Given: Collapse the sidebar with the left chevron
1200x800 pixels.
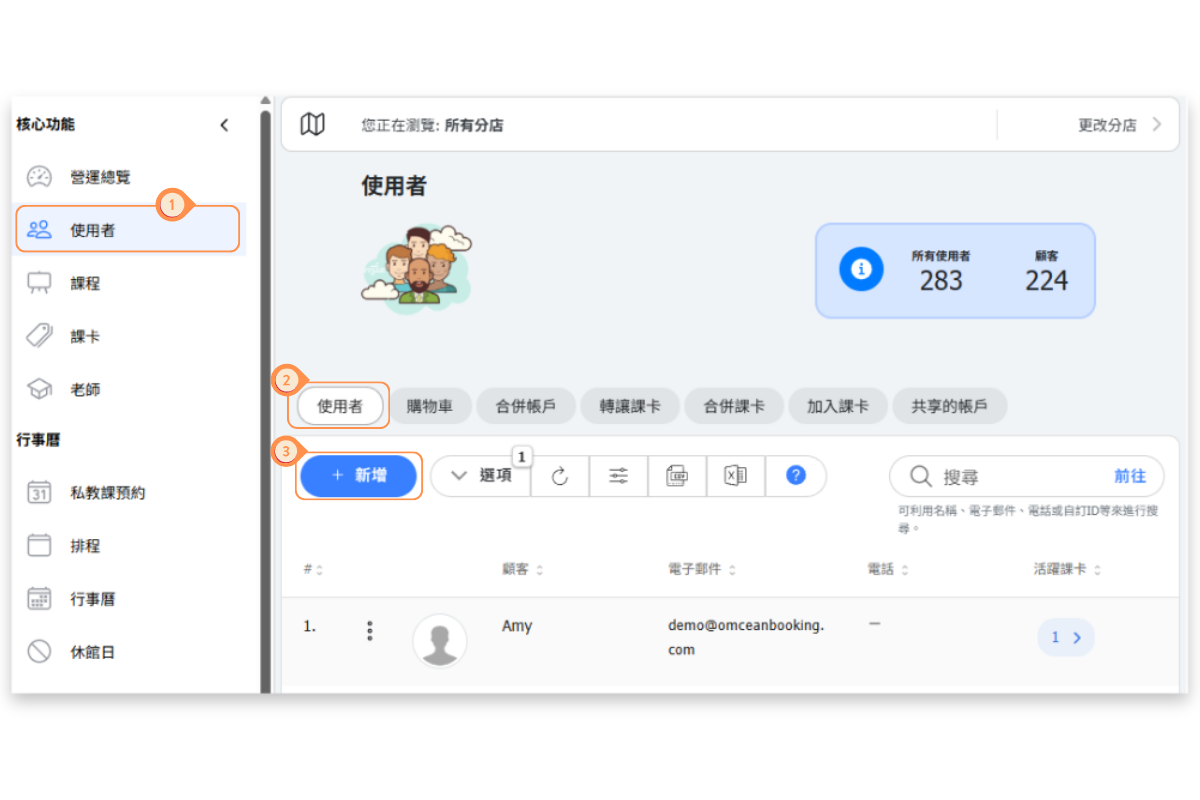Looking at the screenshot, I should coord(224,125).
